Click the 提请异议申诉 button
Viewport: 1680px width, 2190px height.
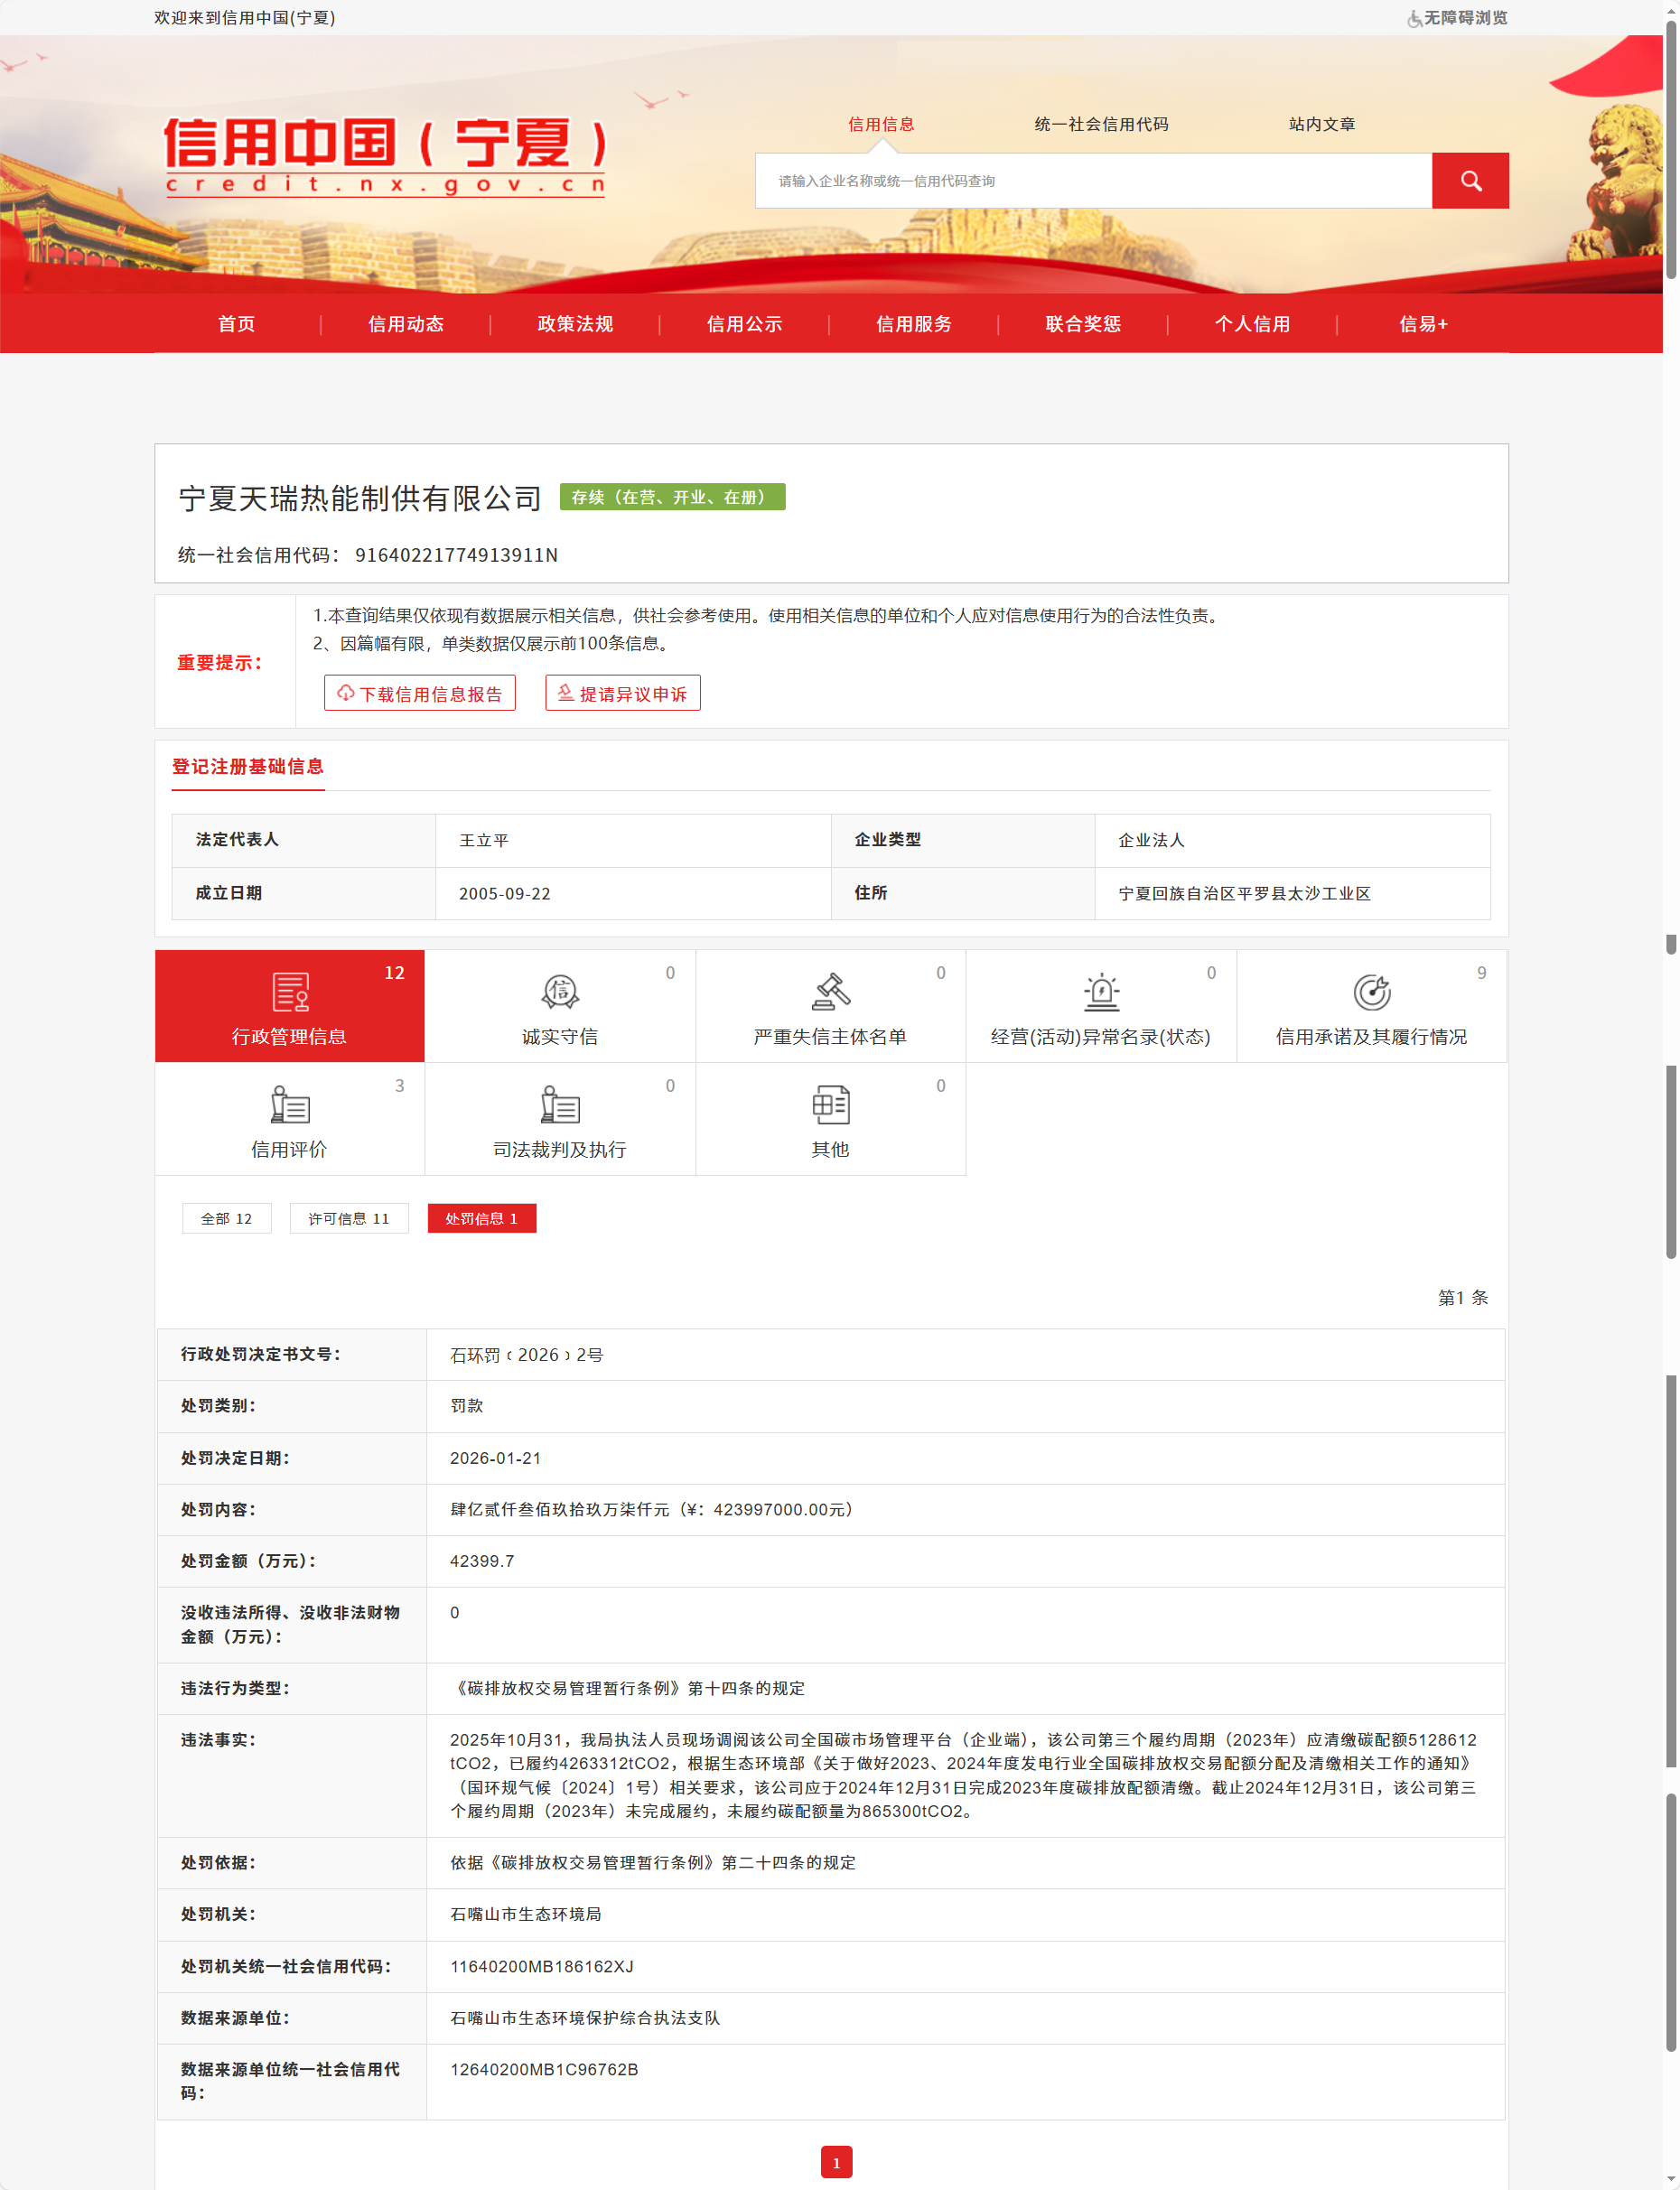coord(622,694)
